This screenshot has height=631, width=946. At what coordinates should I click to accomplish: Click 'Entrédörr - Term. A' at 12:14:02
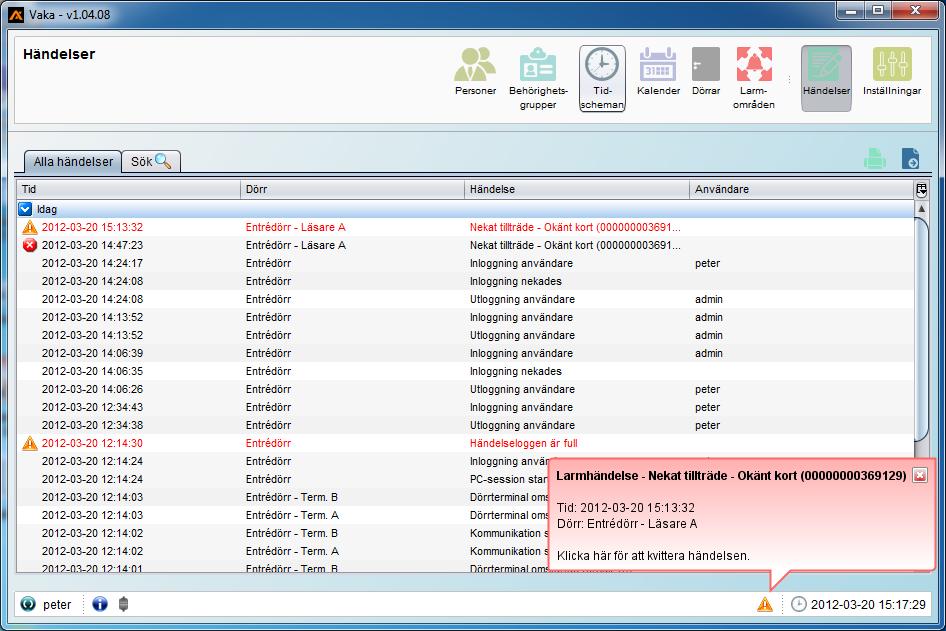click(292, 551)
